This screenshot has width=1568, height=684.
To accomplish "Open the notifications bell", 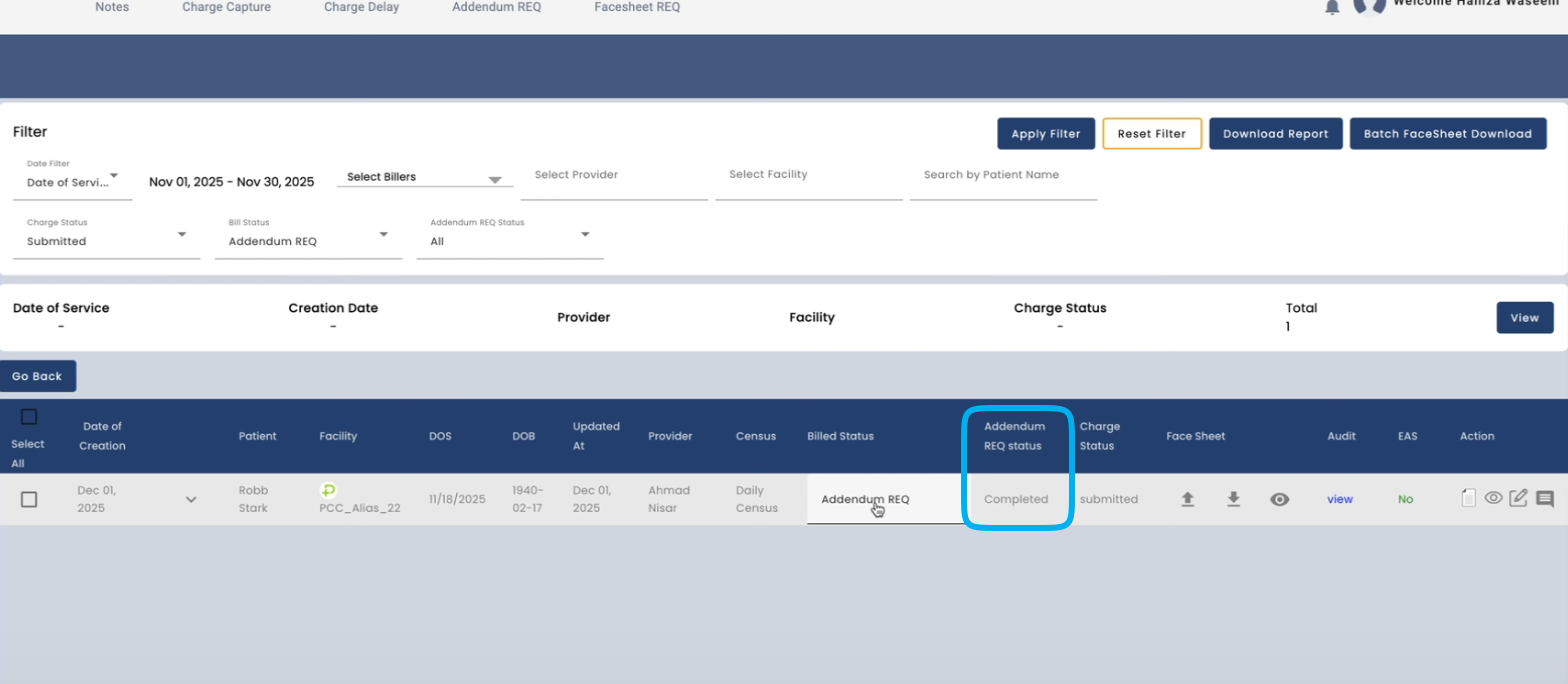I will tap(1332, 7).
